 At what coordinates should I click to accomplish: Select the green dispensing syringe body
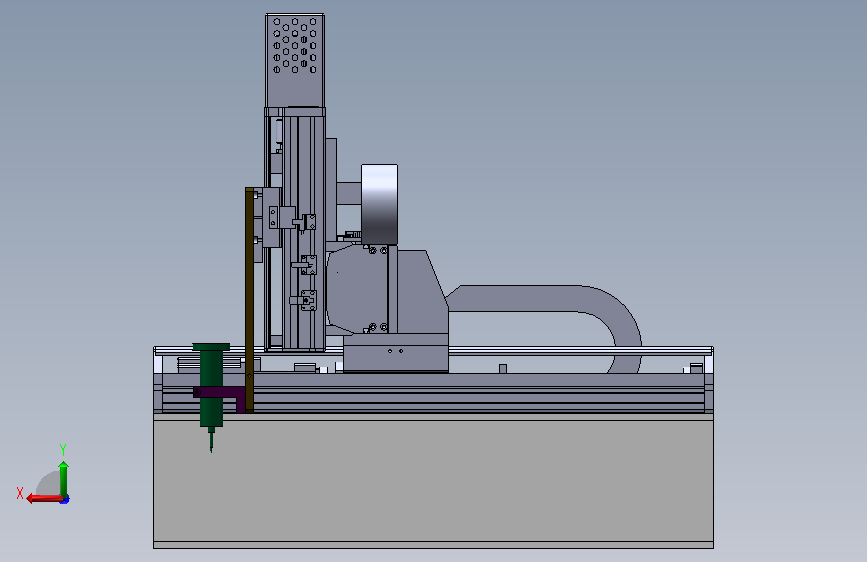click(211, 385)
